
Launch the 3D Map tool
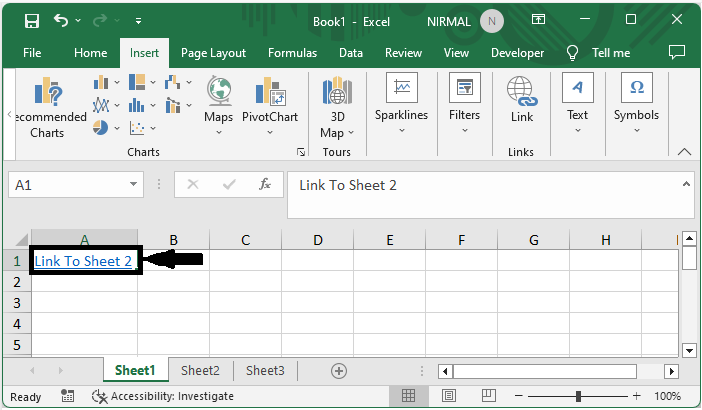coord(332,105)
